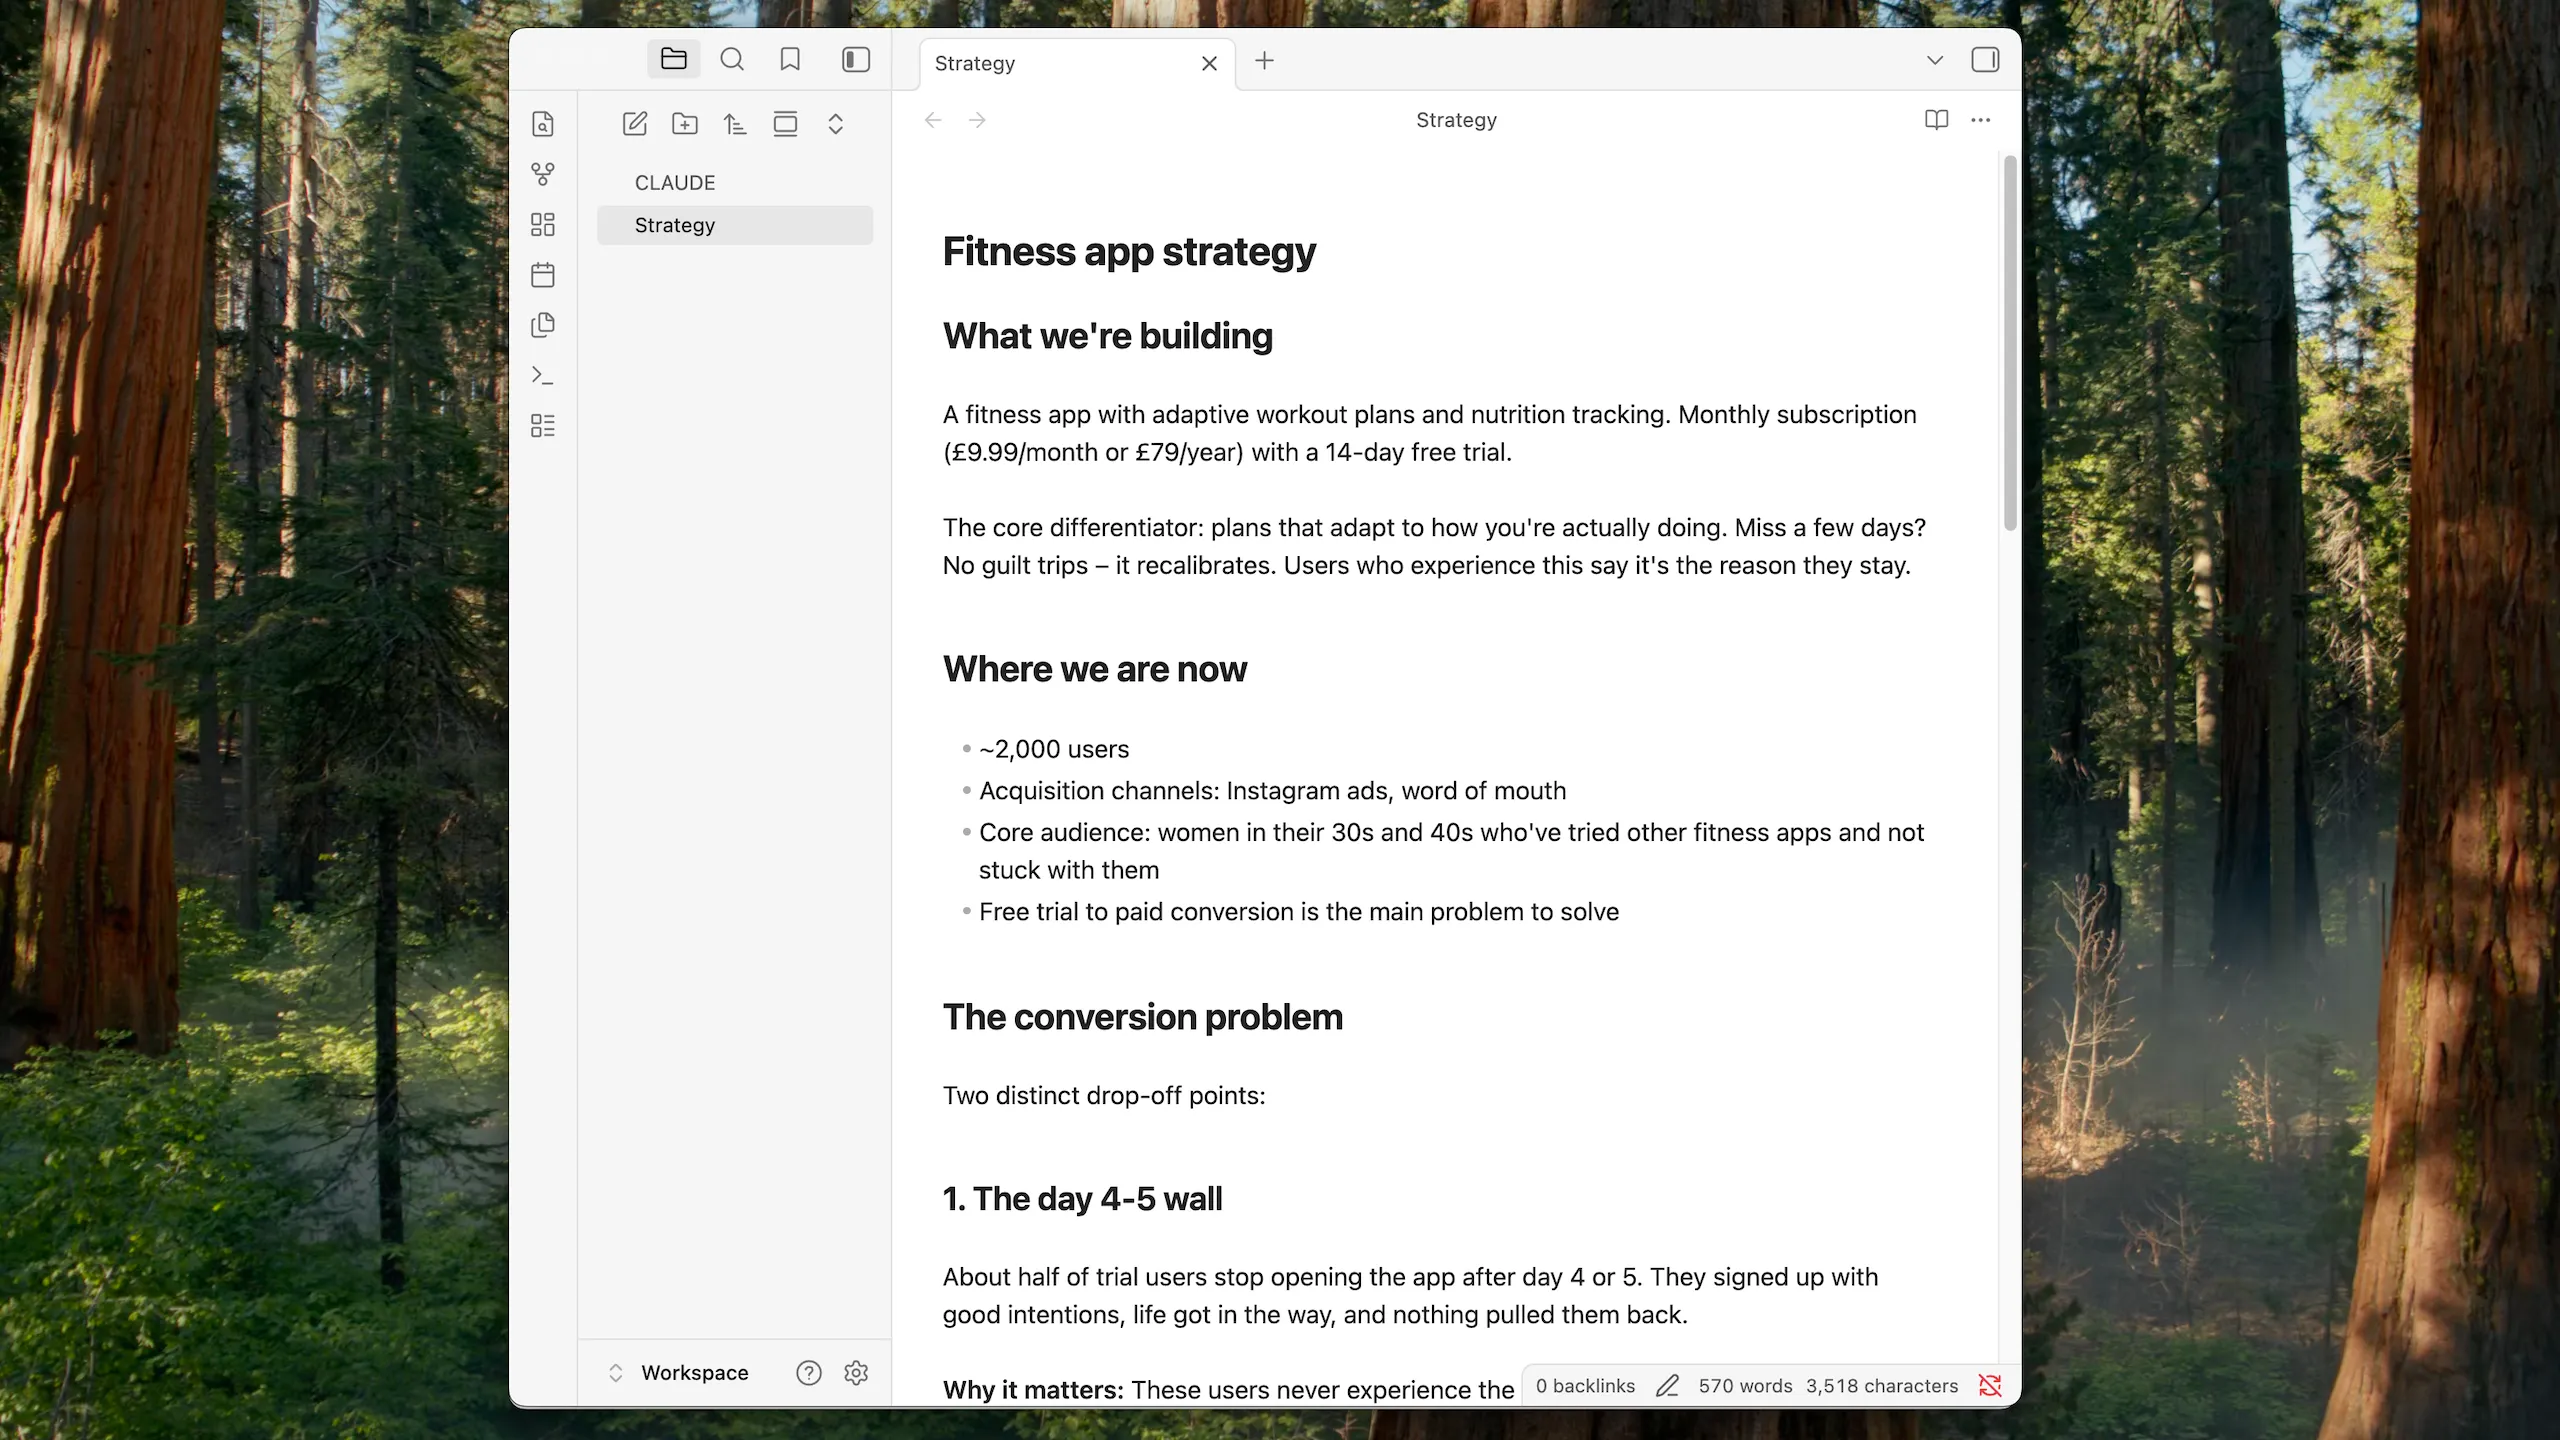
Task: Change the file sort order
Action: (x=735, y=124)
